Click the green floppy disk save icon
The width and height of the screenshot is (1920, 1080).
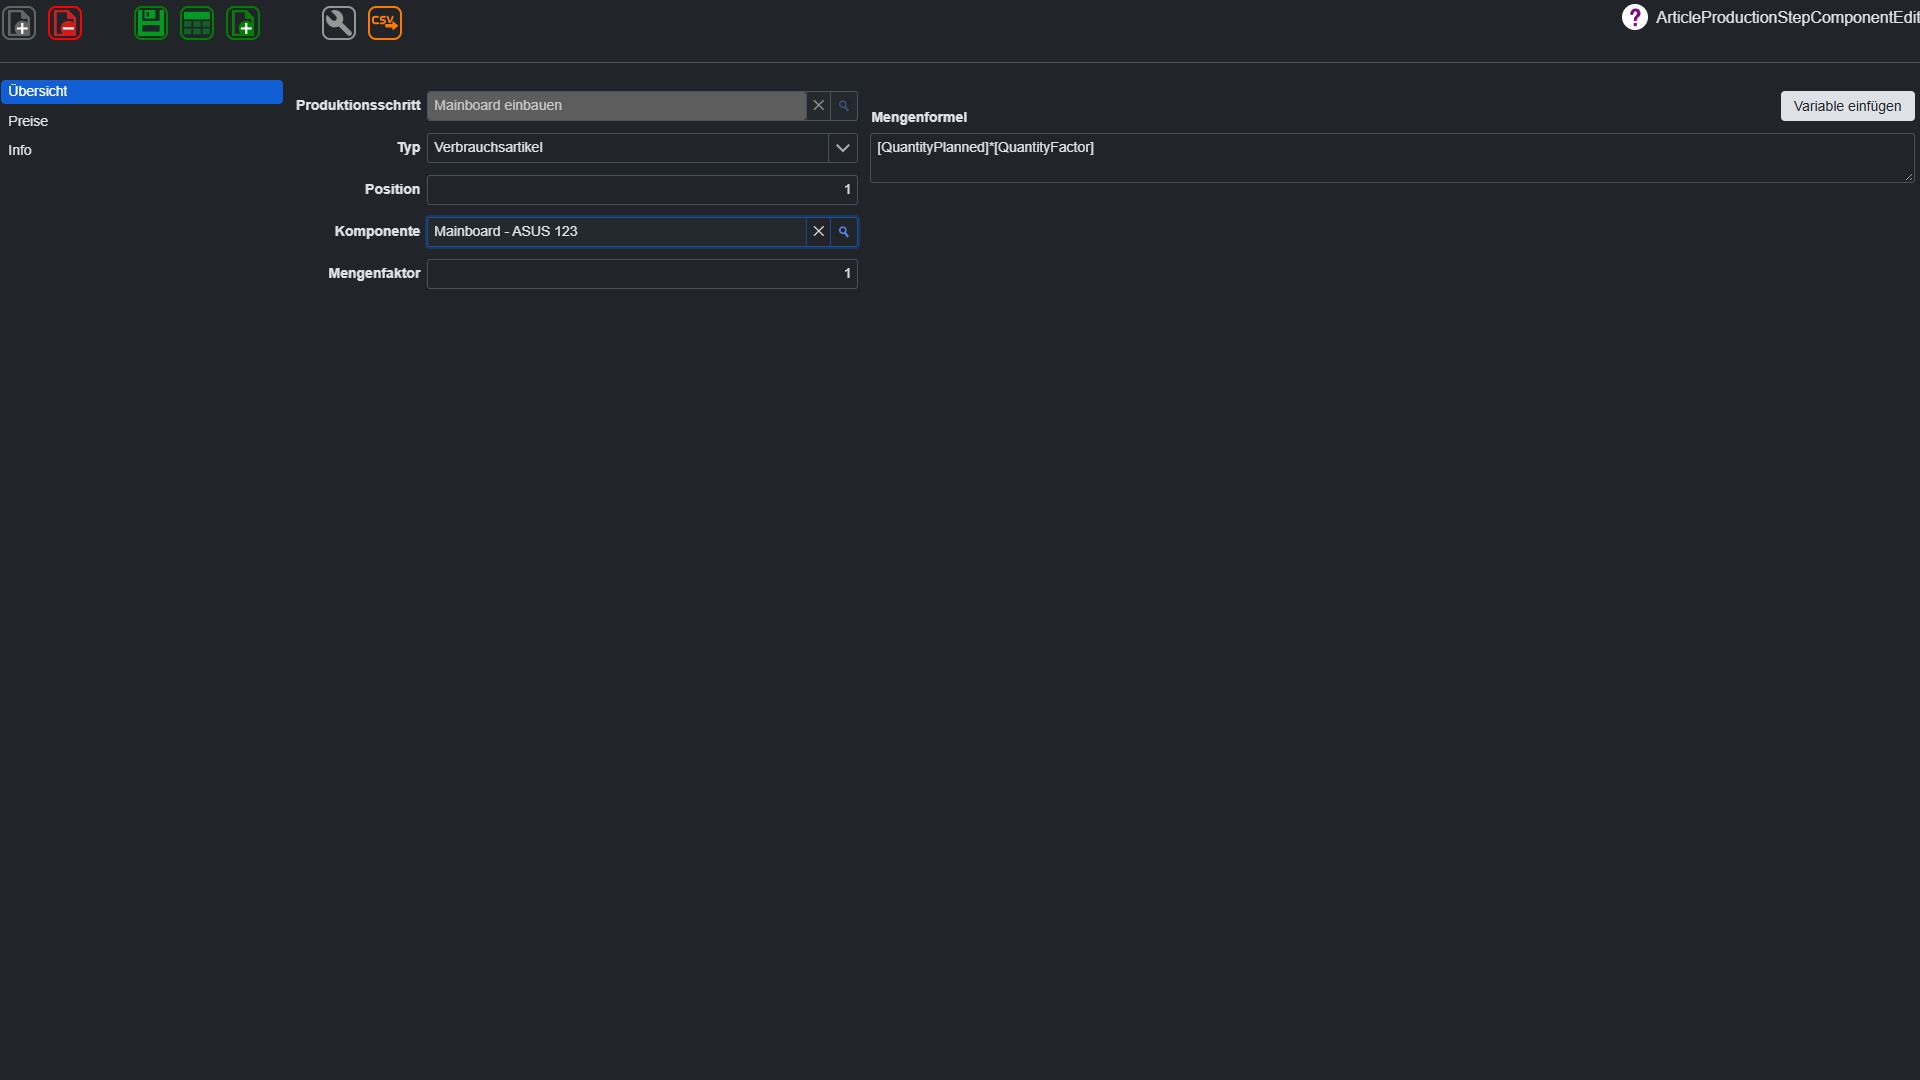[151, 23]
